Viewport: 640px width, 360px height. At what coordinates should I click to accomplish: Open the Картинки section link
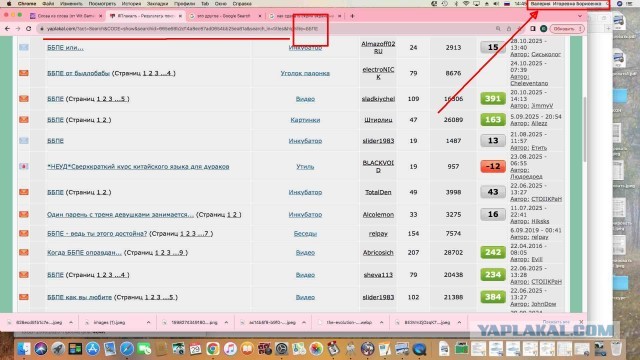click(305, 120)
